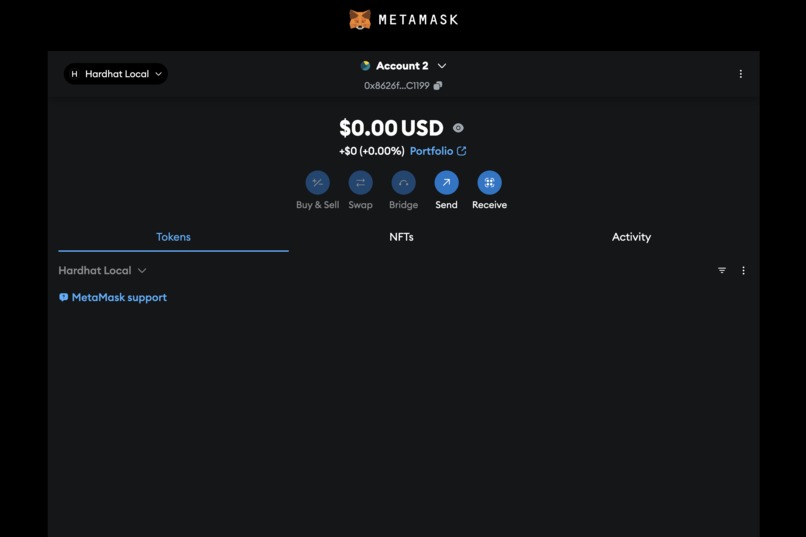Click the +$0 (+0.00%) change text
806x537 pixels.
(372, 151)
